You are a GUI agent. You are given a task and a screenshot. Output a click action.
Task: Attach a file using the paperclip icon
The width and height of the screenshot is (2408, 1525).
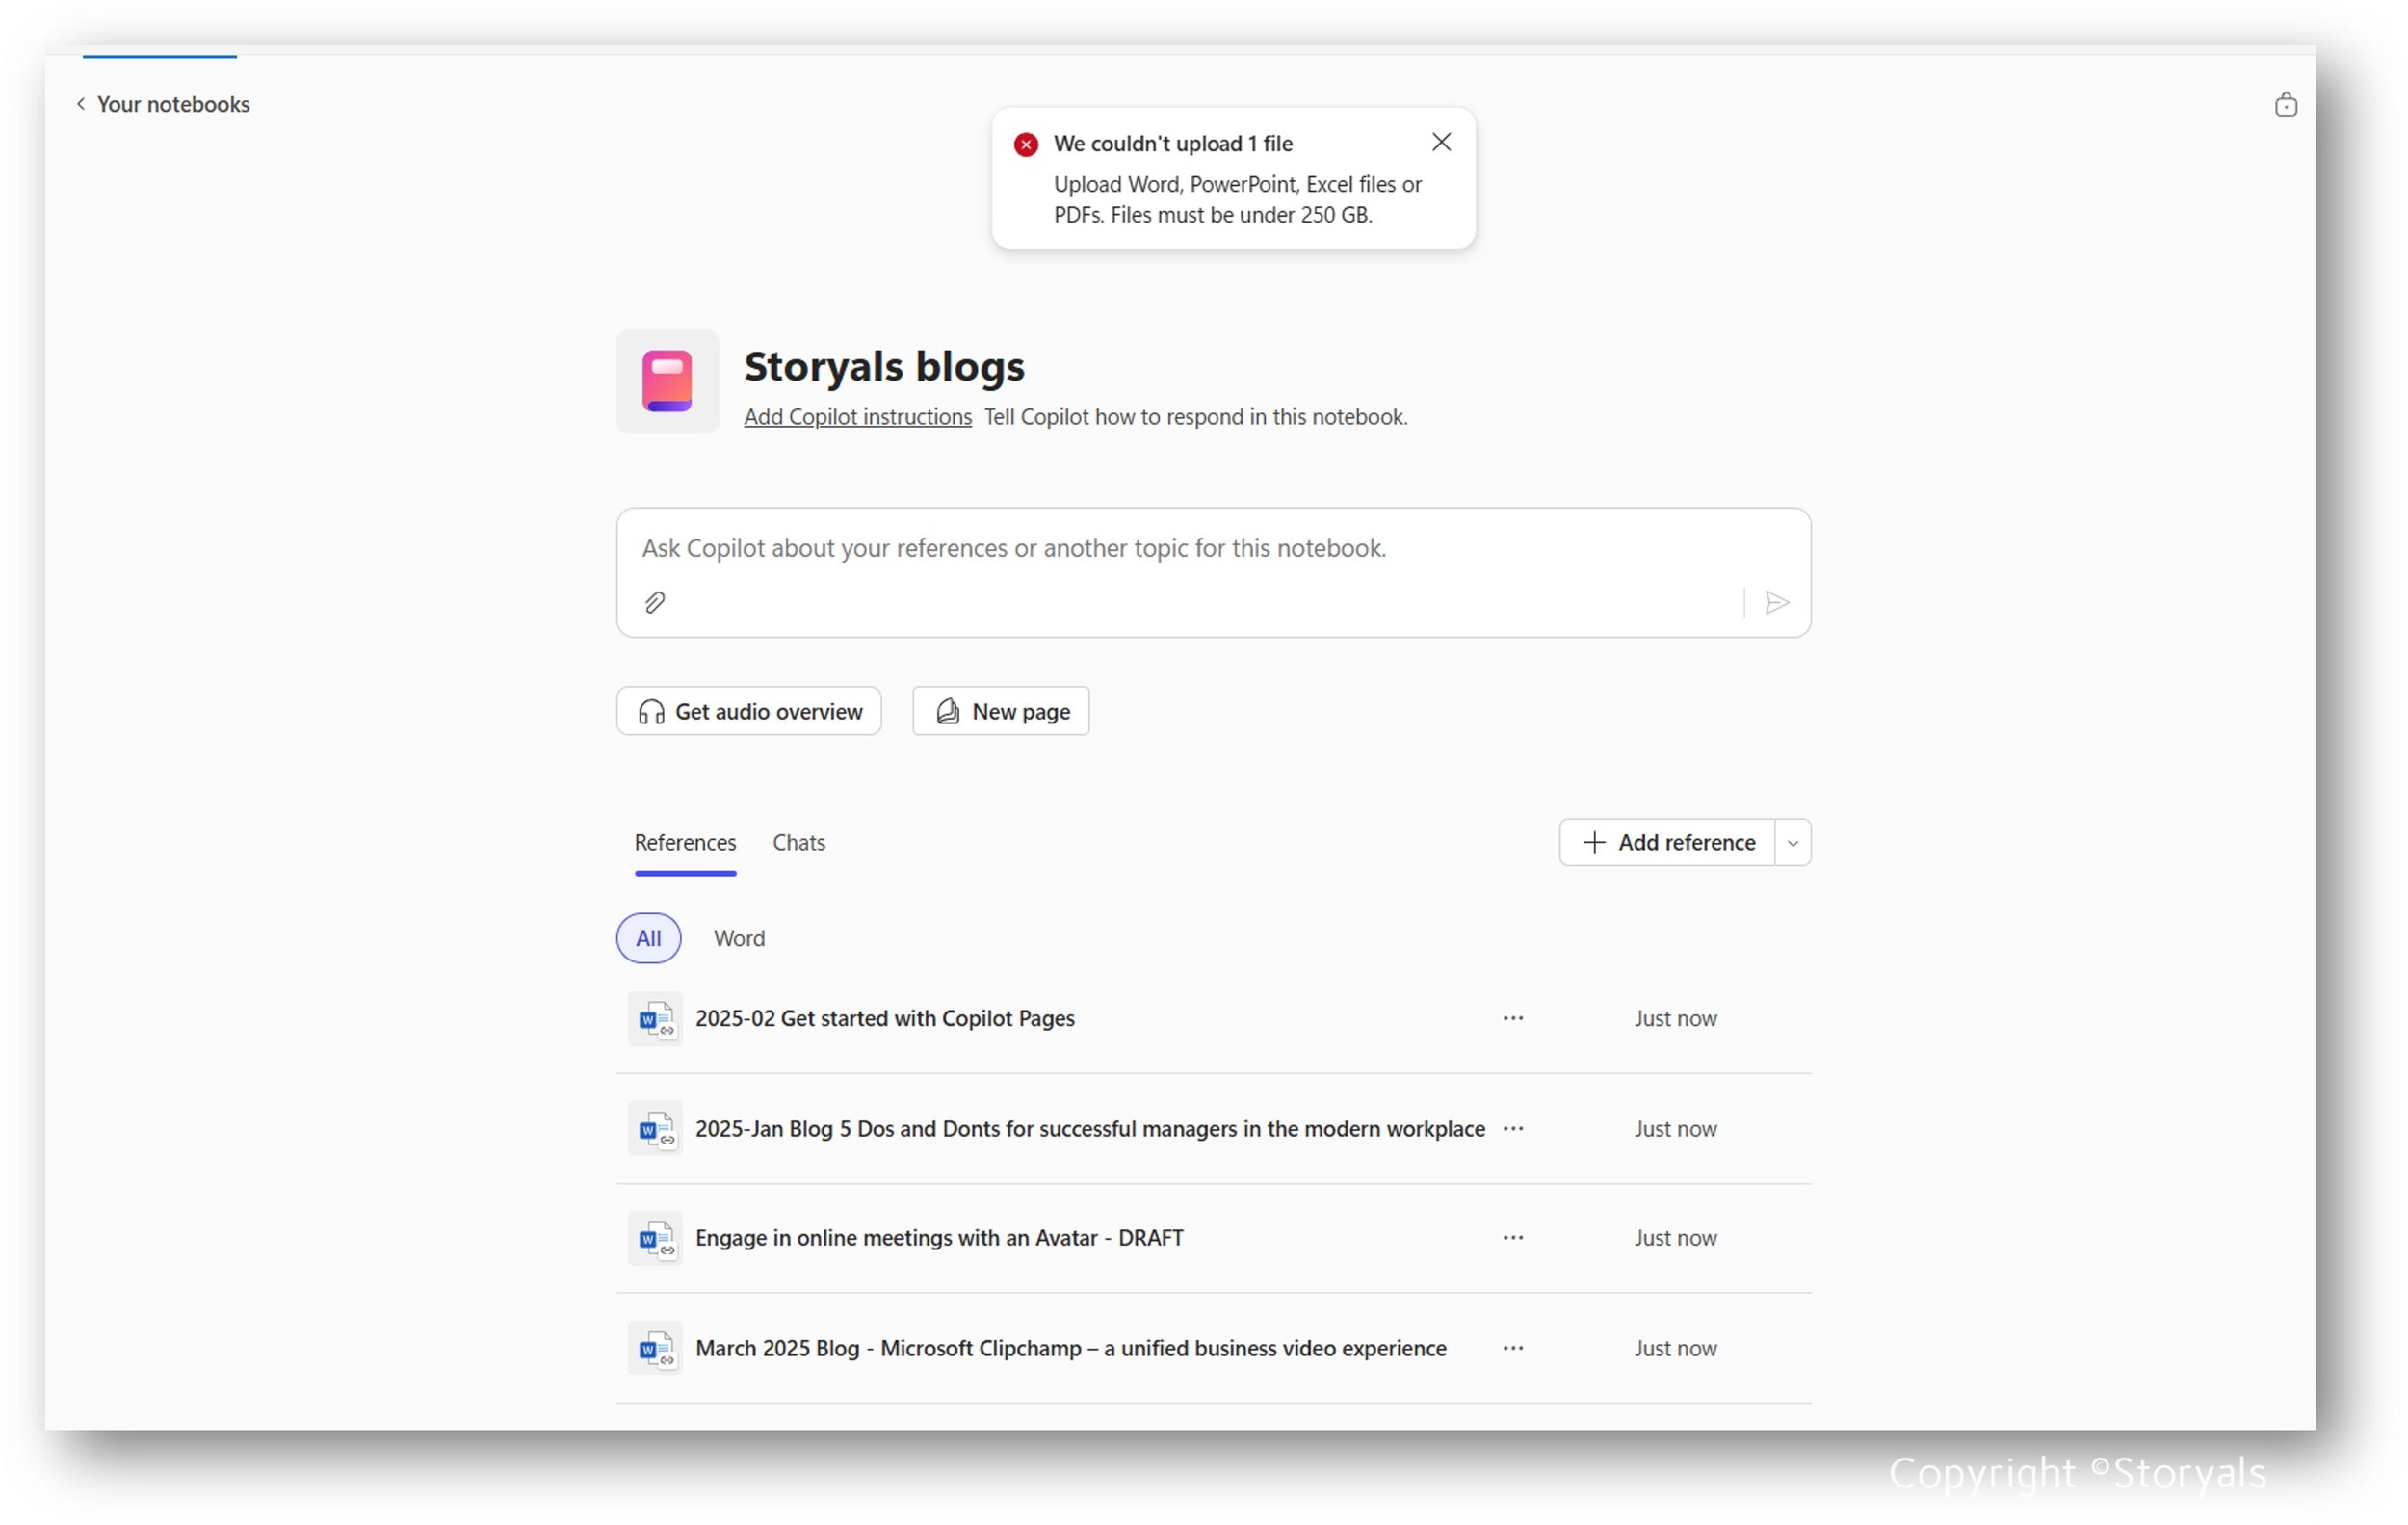[655, 602]
